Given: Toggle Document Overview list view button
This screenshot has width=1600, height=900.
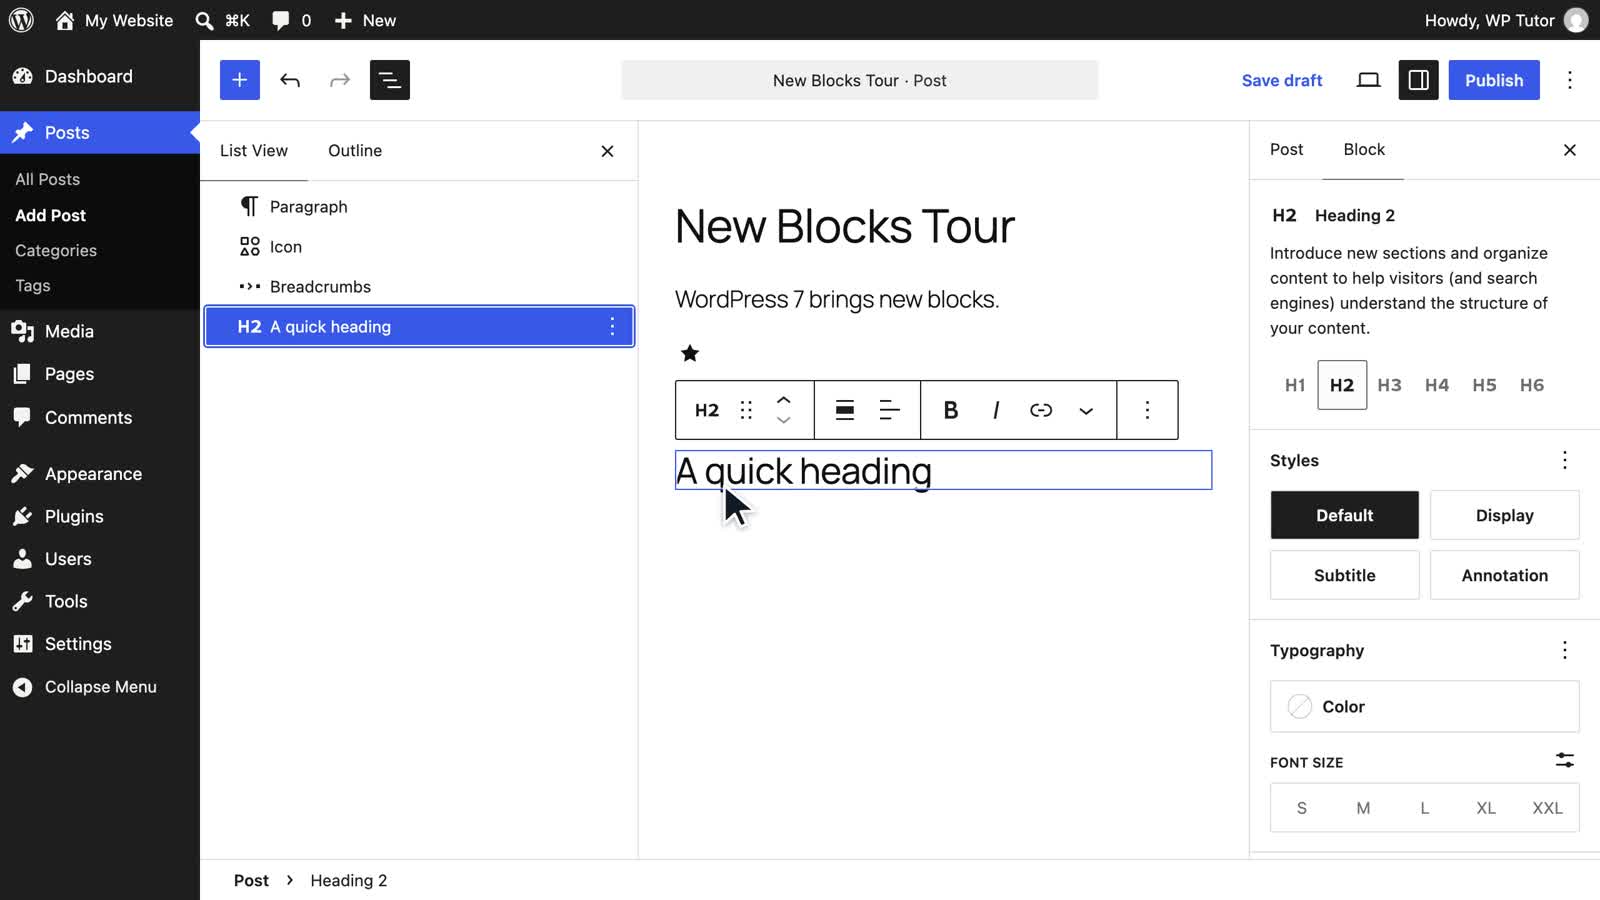Looking at the screenshot, I should [390, 80].
